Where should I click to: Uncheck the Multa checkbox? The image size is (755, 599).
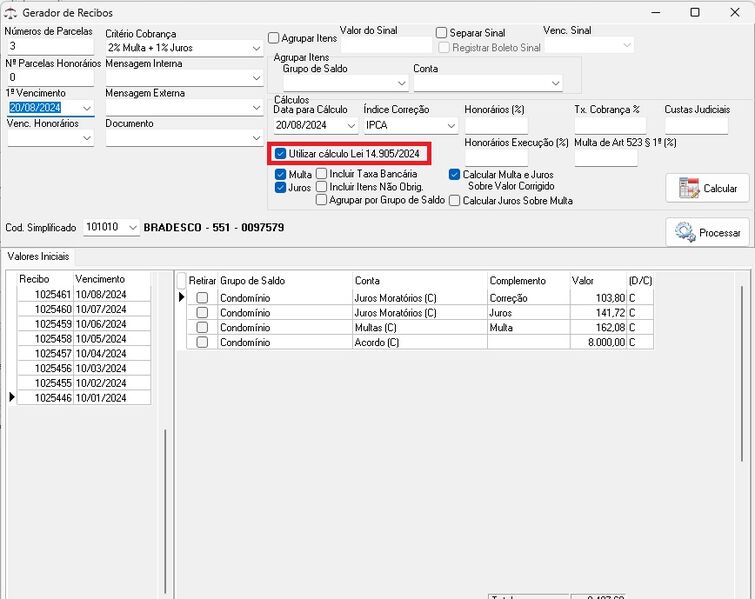click(x=281, y=174)
